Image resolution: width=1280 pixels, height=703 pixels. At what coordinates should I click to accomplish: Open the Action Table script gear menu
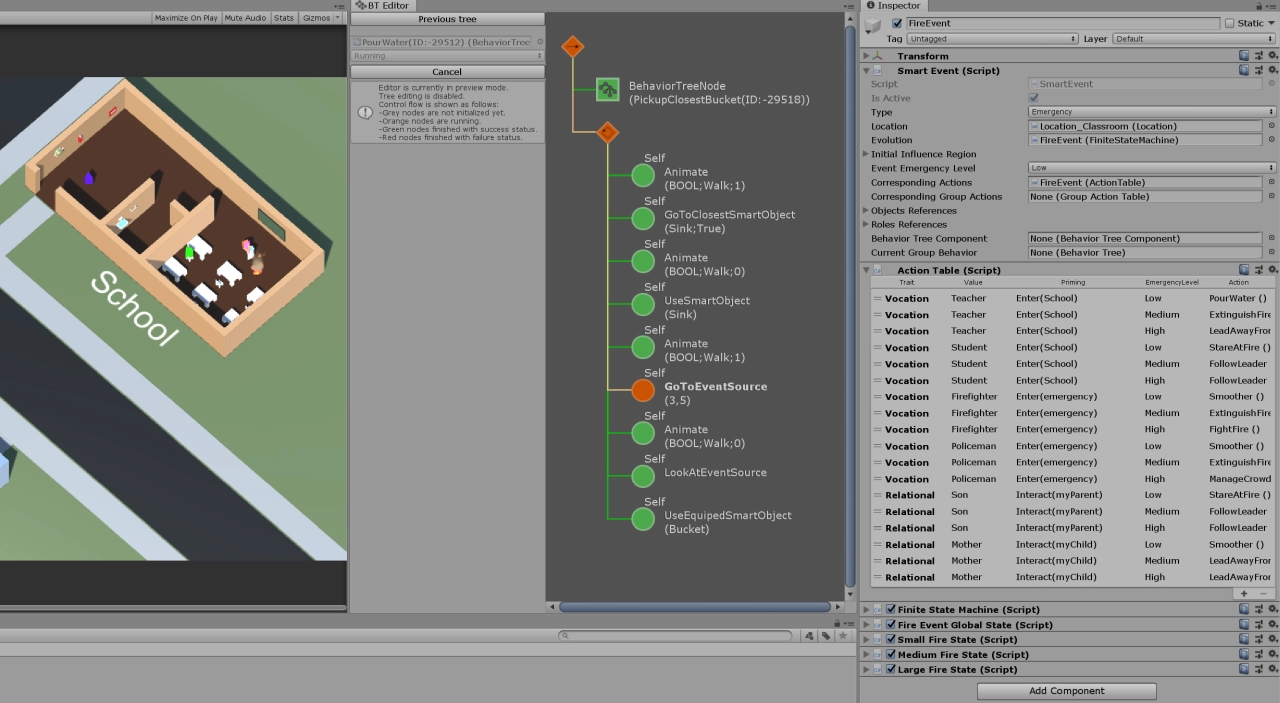[x=1272, y=269]
